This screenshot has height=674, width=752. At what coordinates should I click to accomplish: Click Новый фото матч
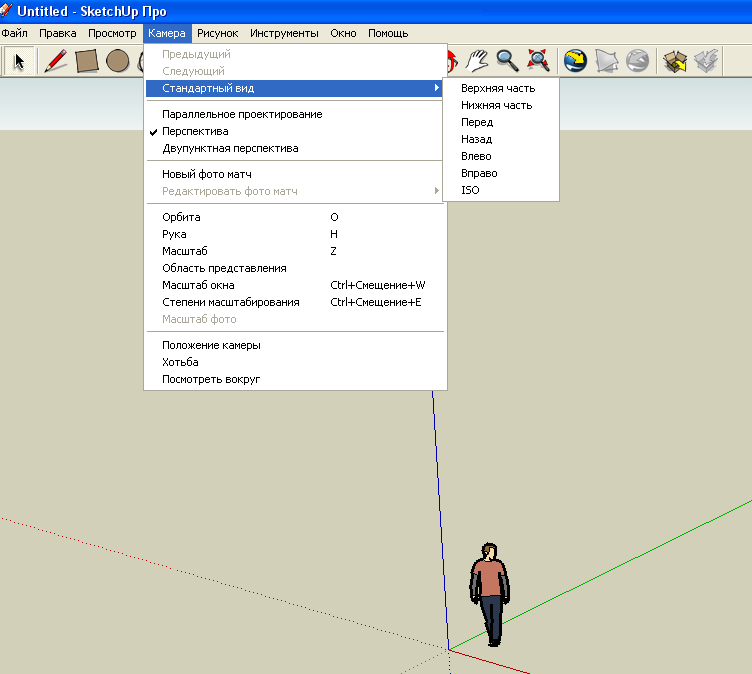[x=206, y=174]
